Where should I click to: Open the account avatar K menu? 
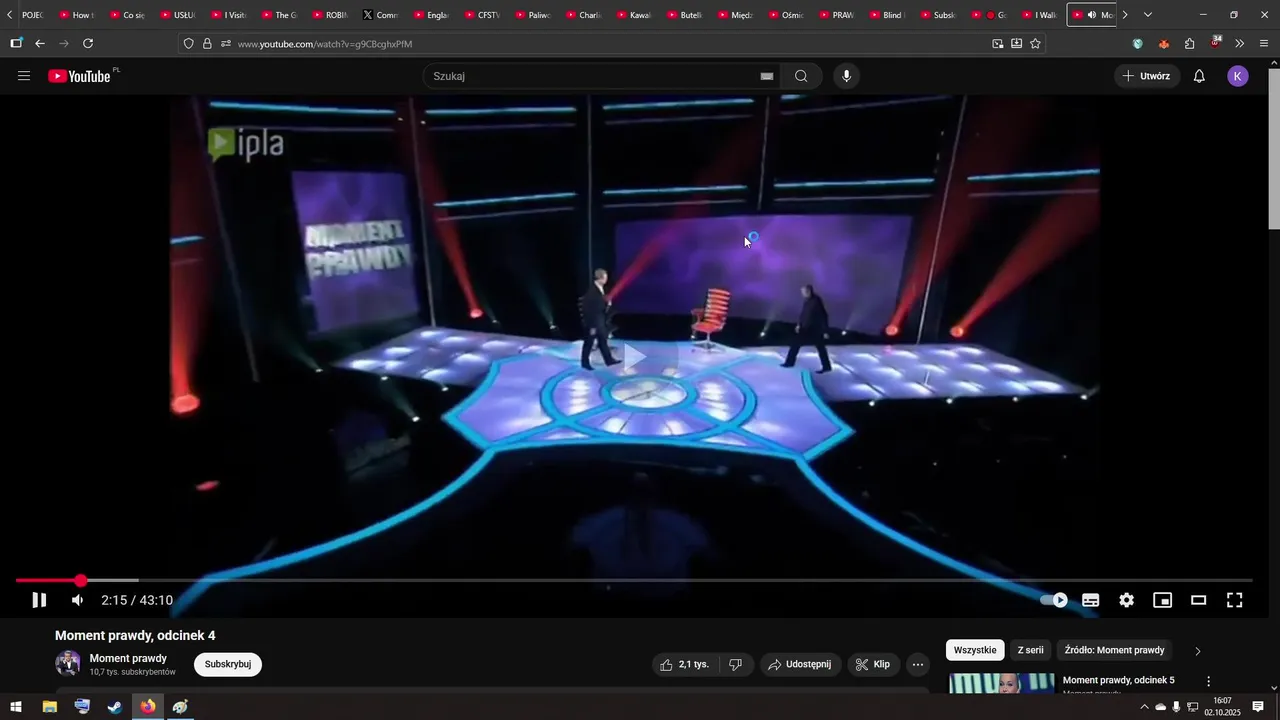click(1238, 76)
